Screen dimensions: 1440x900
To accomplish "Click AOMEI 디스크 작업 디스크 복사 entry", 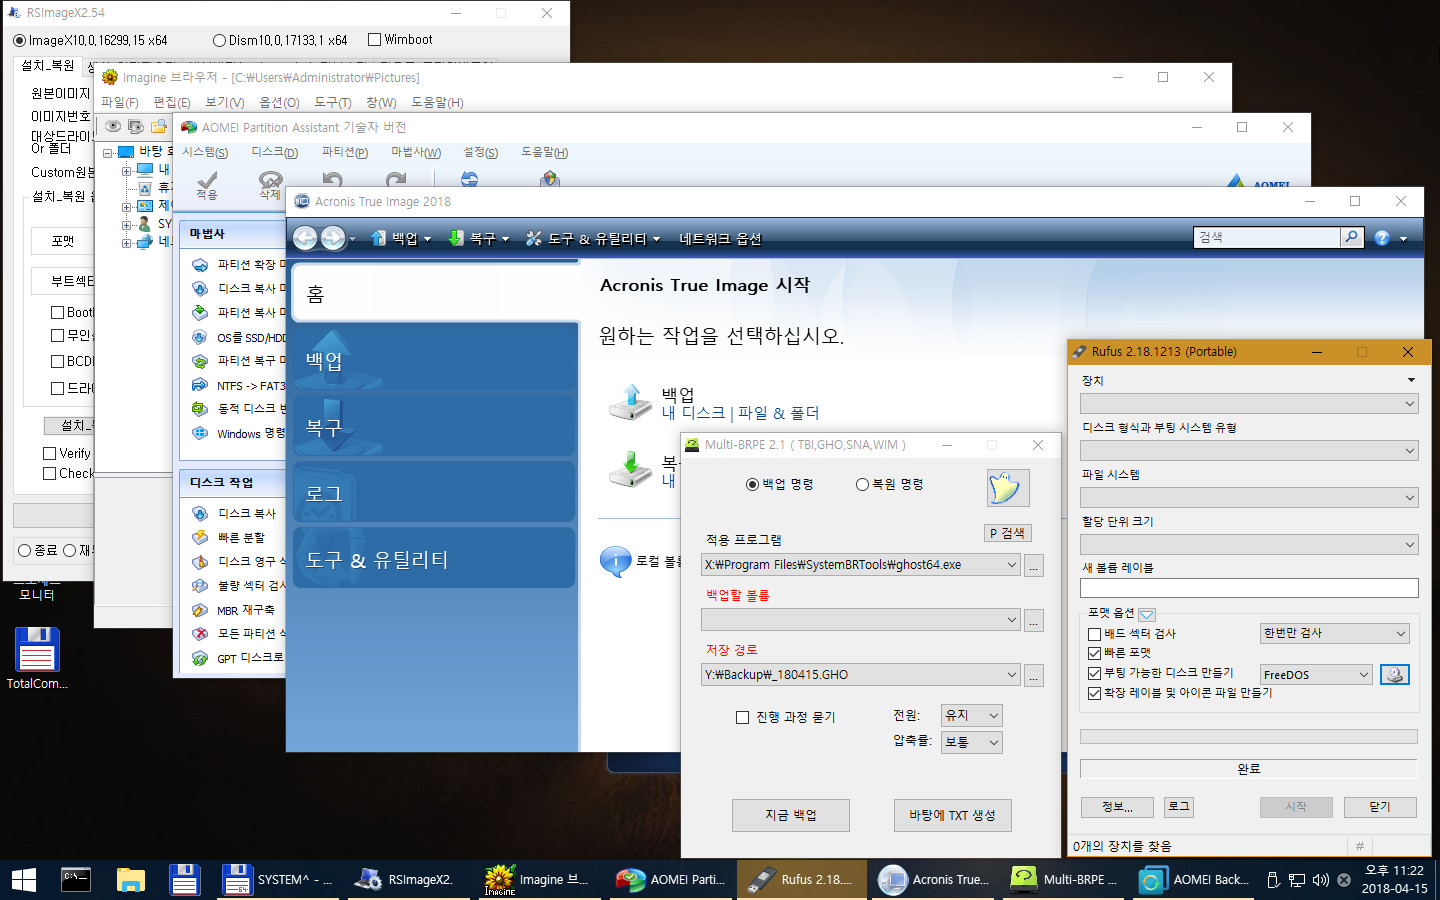I will tap(246, 513).
